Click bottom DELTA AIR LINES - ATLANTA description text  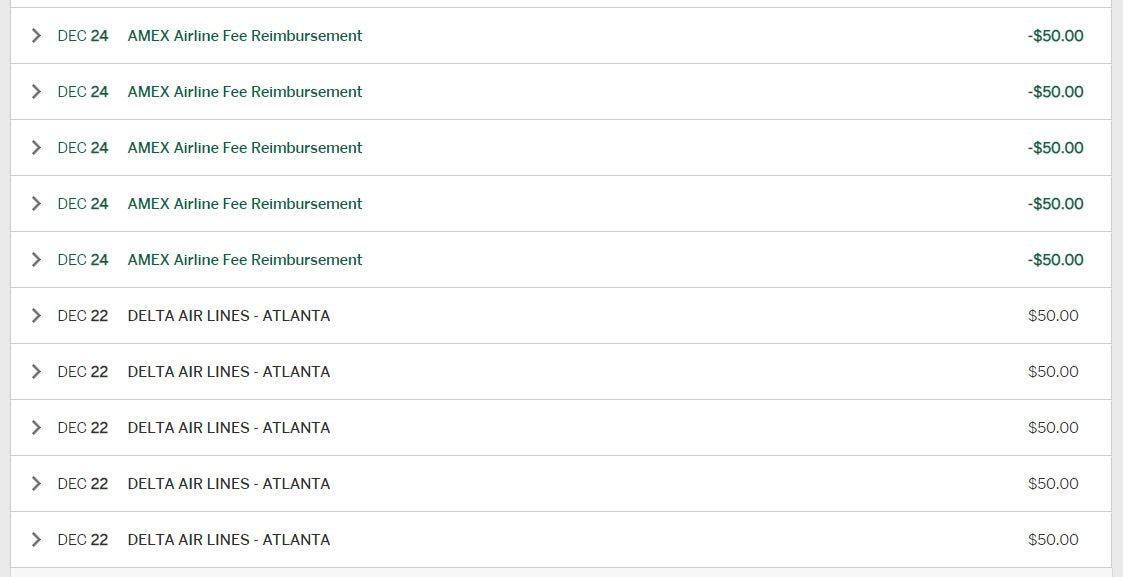[x=228, y=540]
